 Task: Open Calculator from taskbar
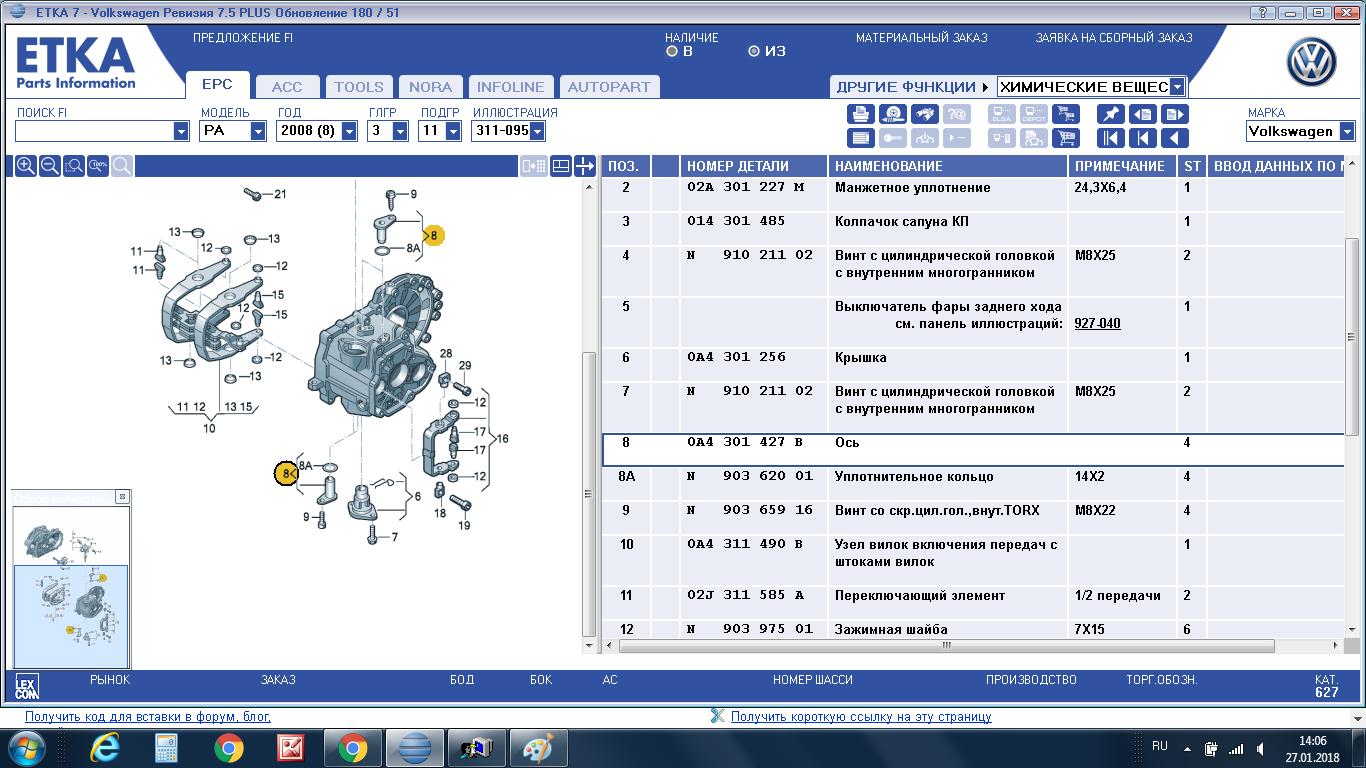(166, 748)
